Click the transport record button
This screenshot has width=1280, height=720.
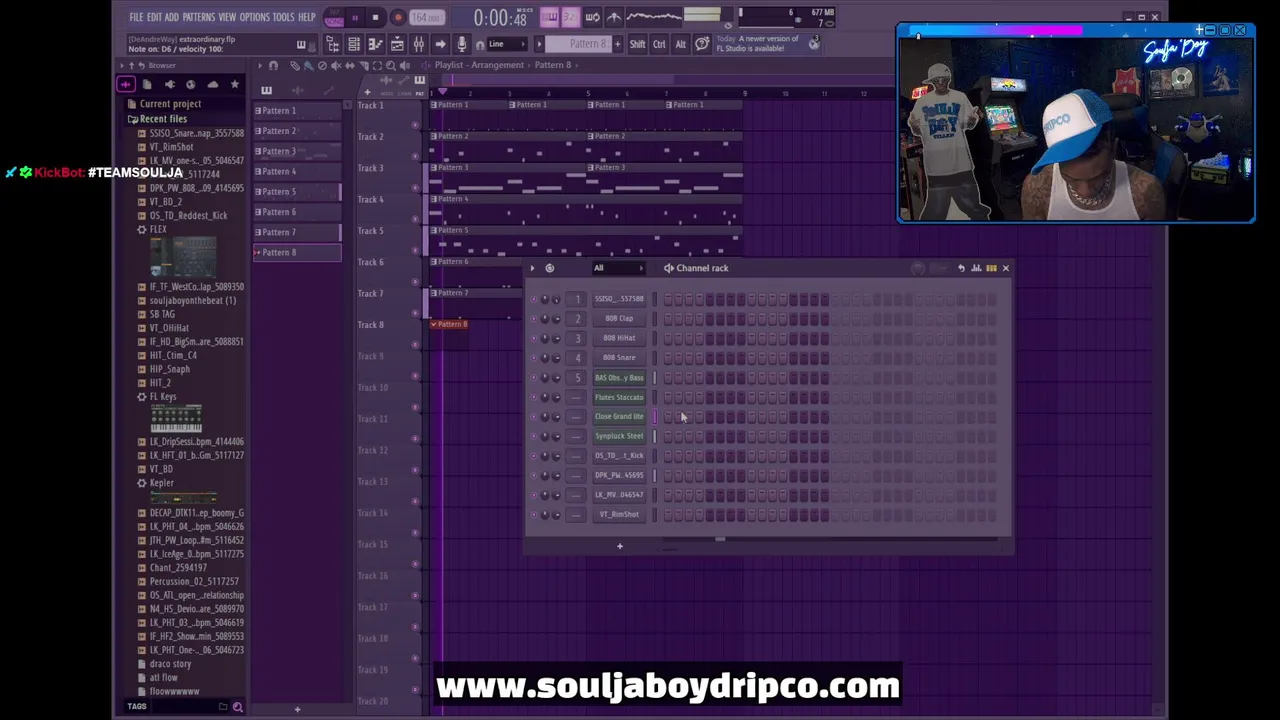point(397,17)
